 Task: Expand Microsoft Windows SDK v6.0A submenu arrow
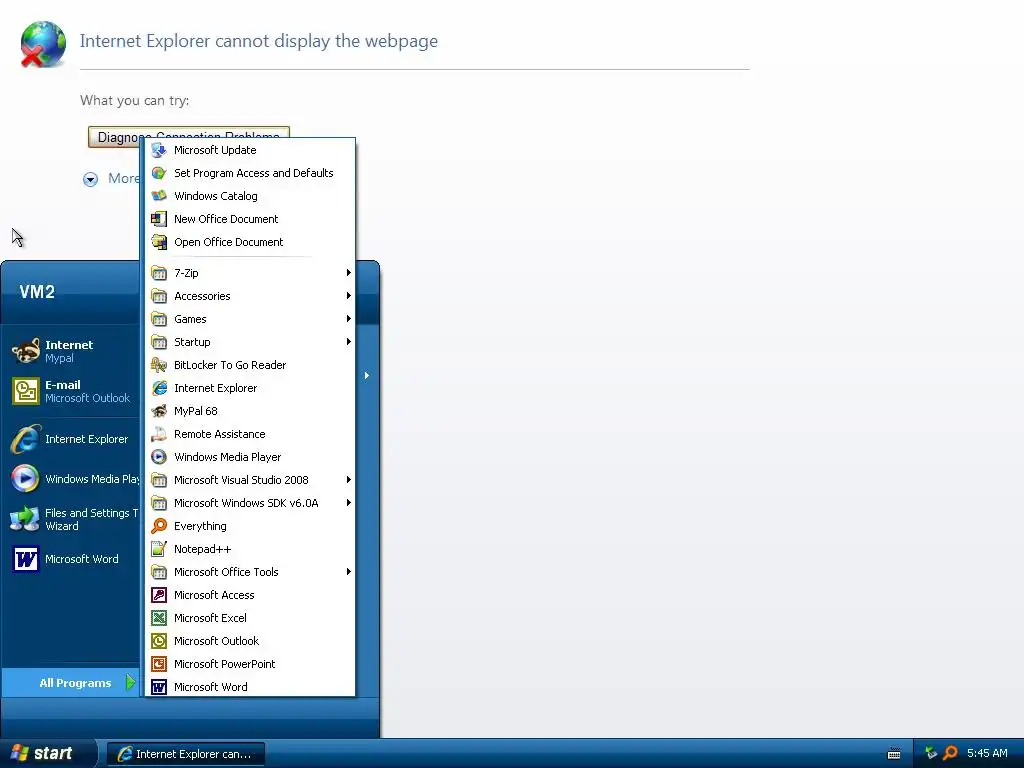(349, 503)
